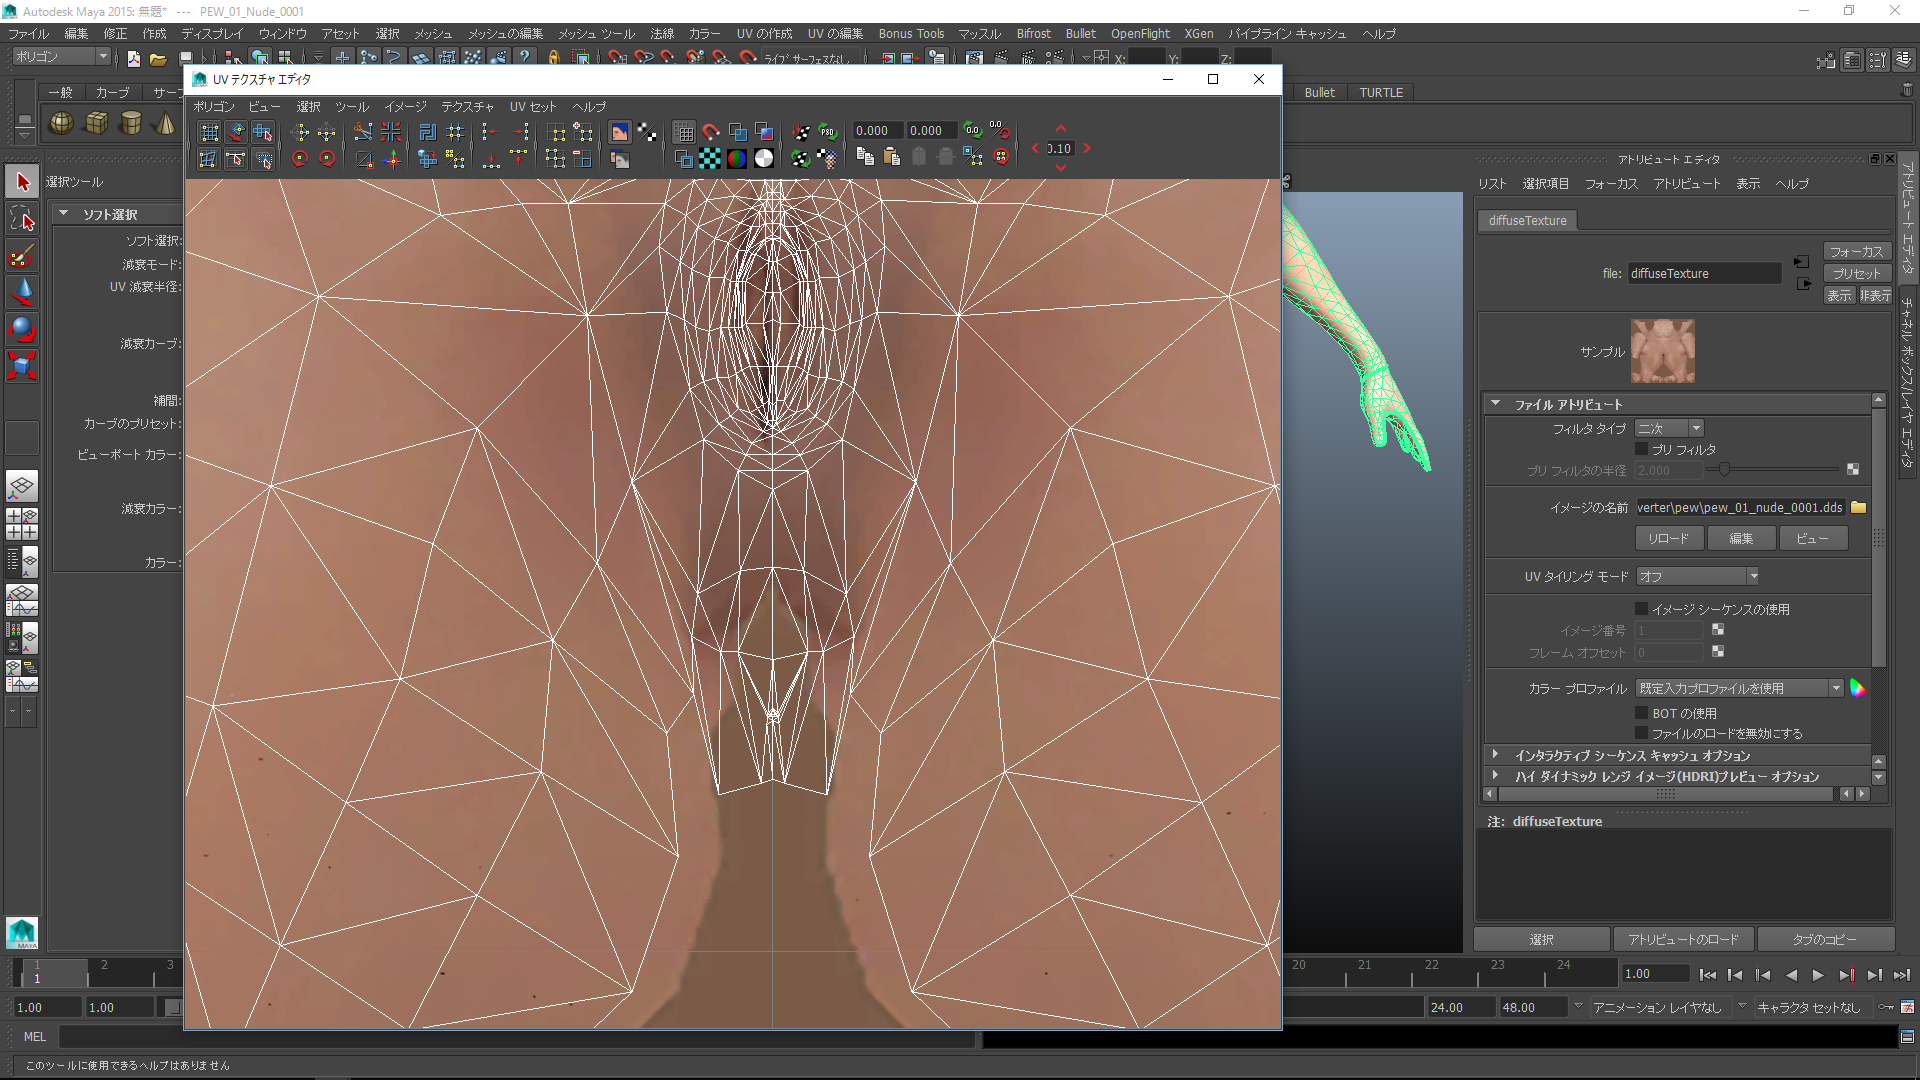This screenshot has width=1920, height=1080.
Task: Toggle checker tile texture display icon
Action: click(x=710, y=158)
